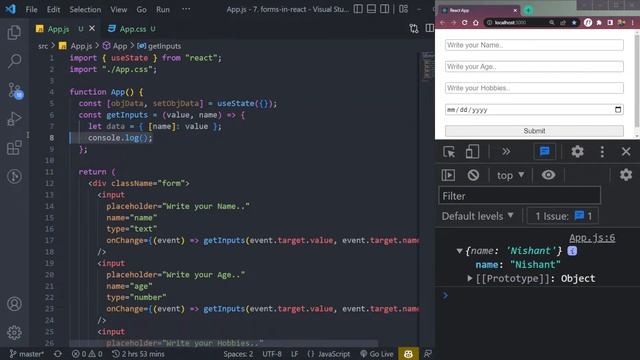Open DevTools three-dot customize menu
Image resolution: width=640 pixels, height=360 pixels.
[x=602, y=152]
